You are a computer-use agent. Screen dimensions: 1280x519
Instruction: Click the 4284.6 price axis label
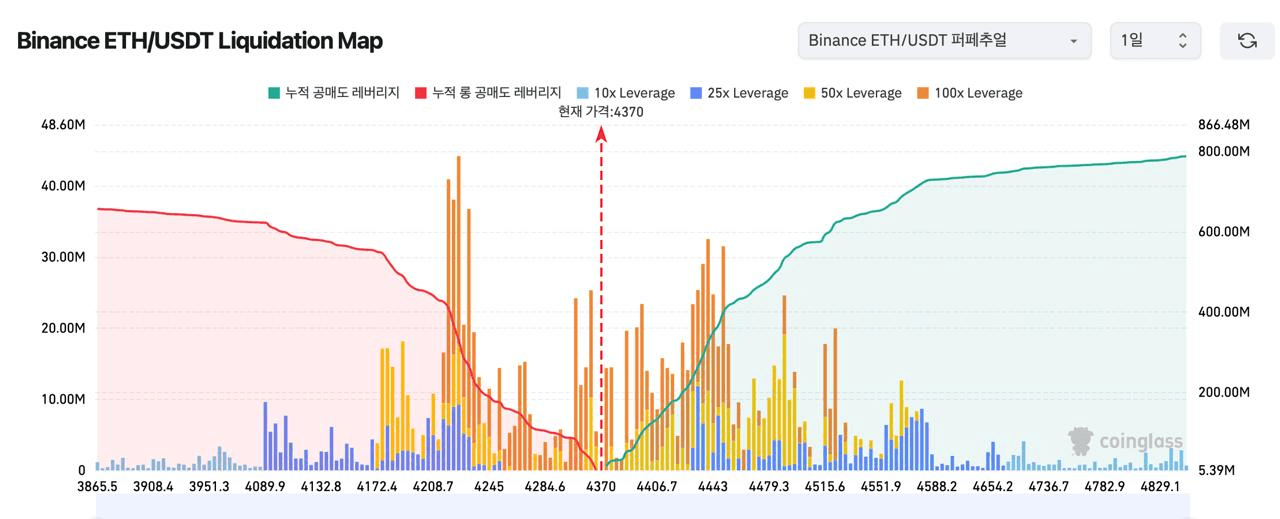coord(544,487)
